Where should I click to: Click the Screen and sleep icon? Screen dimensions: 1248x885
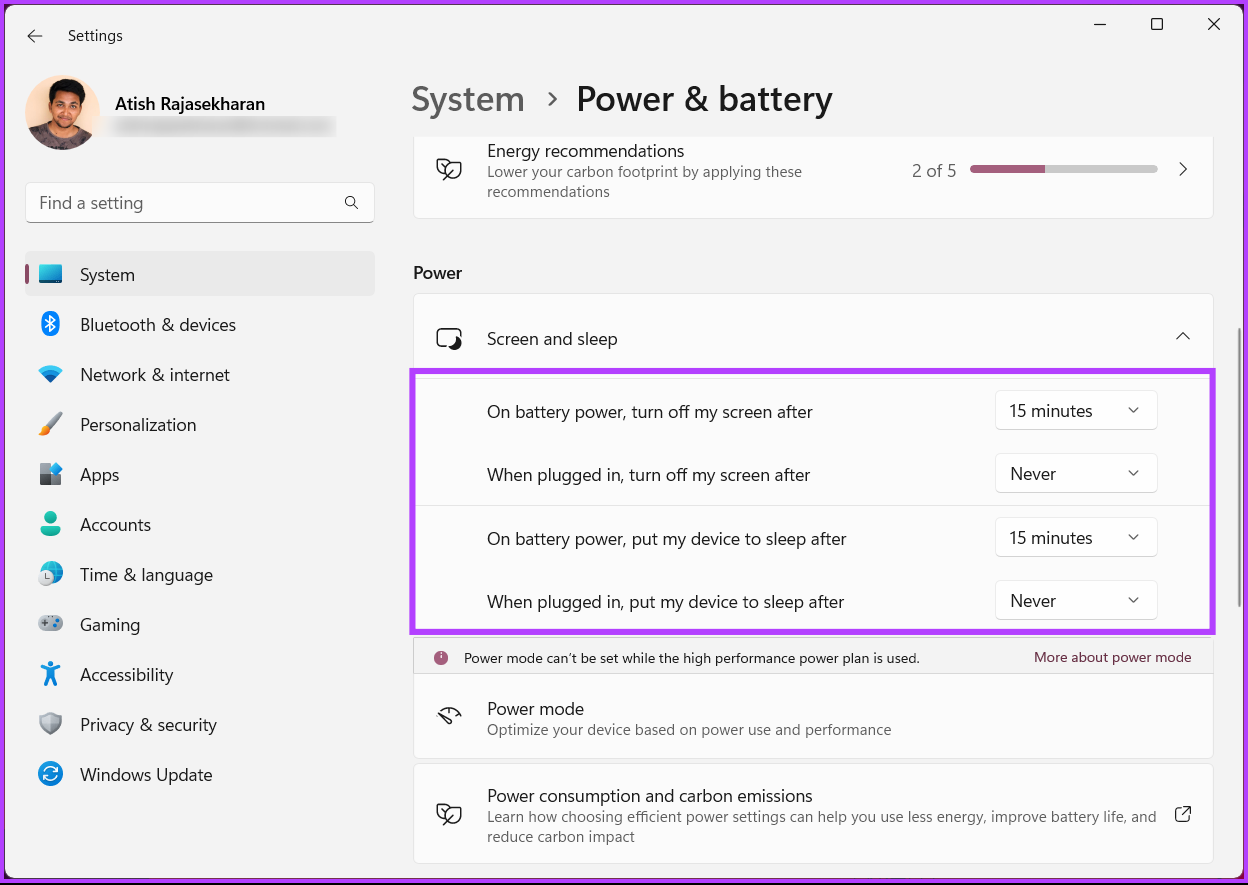click(x=449, y=339)
